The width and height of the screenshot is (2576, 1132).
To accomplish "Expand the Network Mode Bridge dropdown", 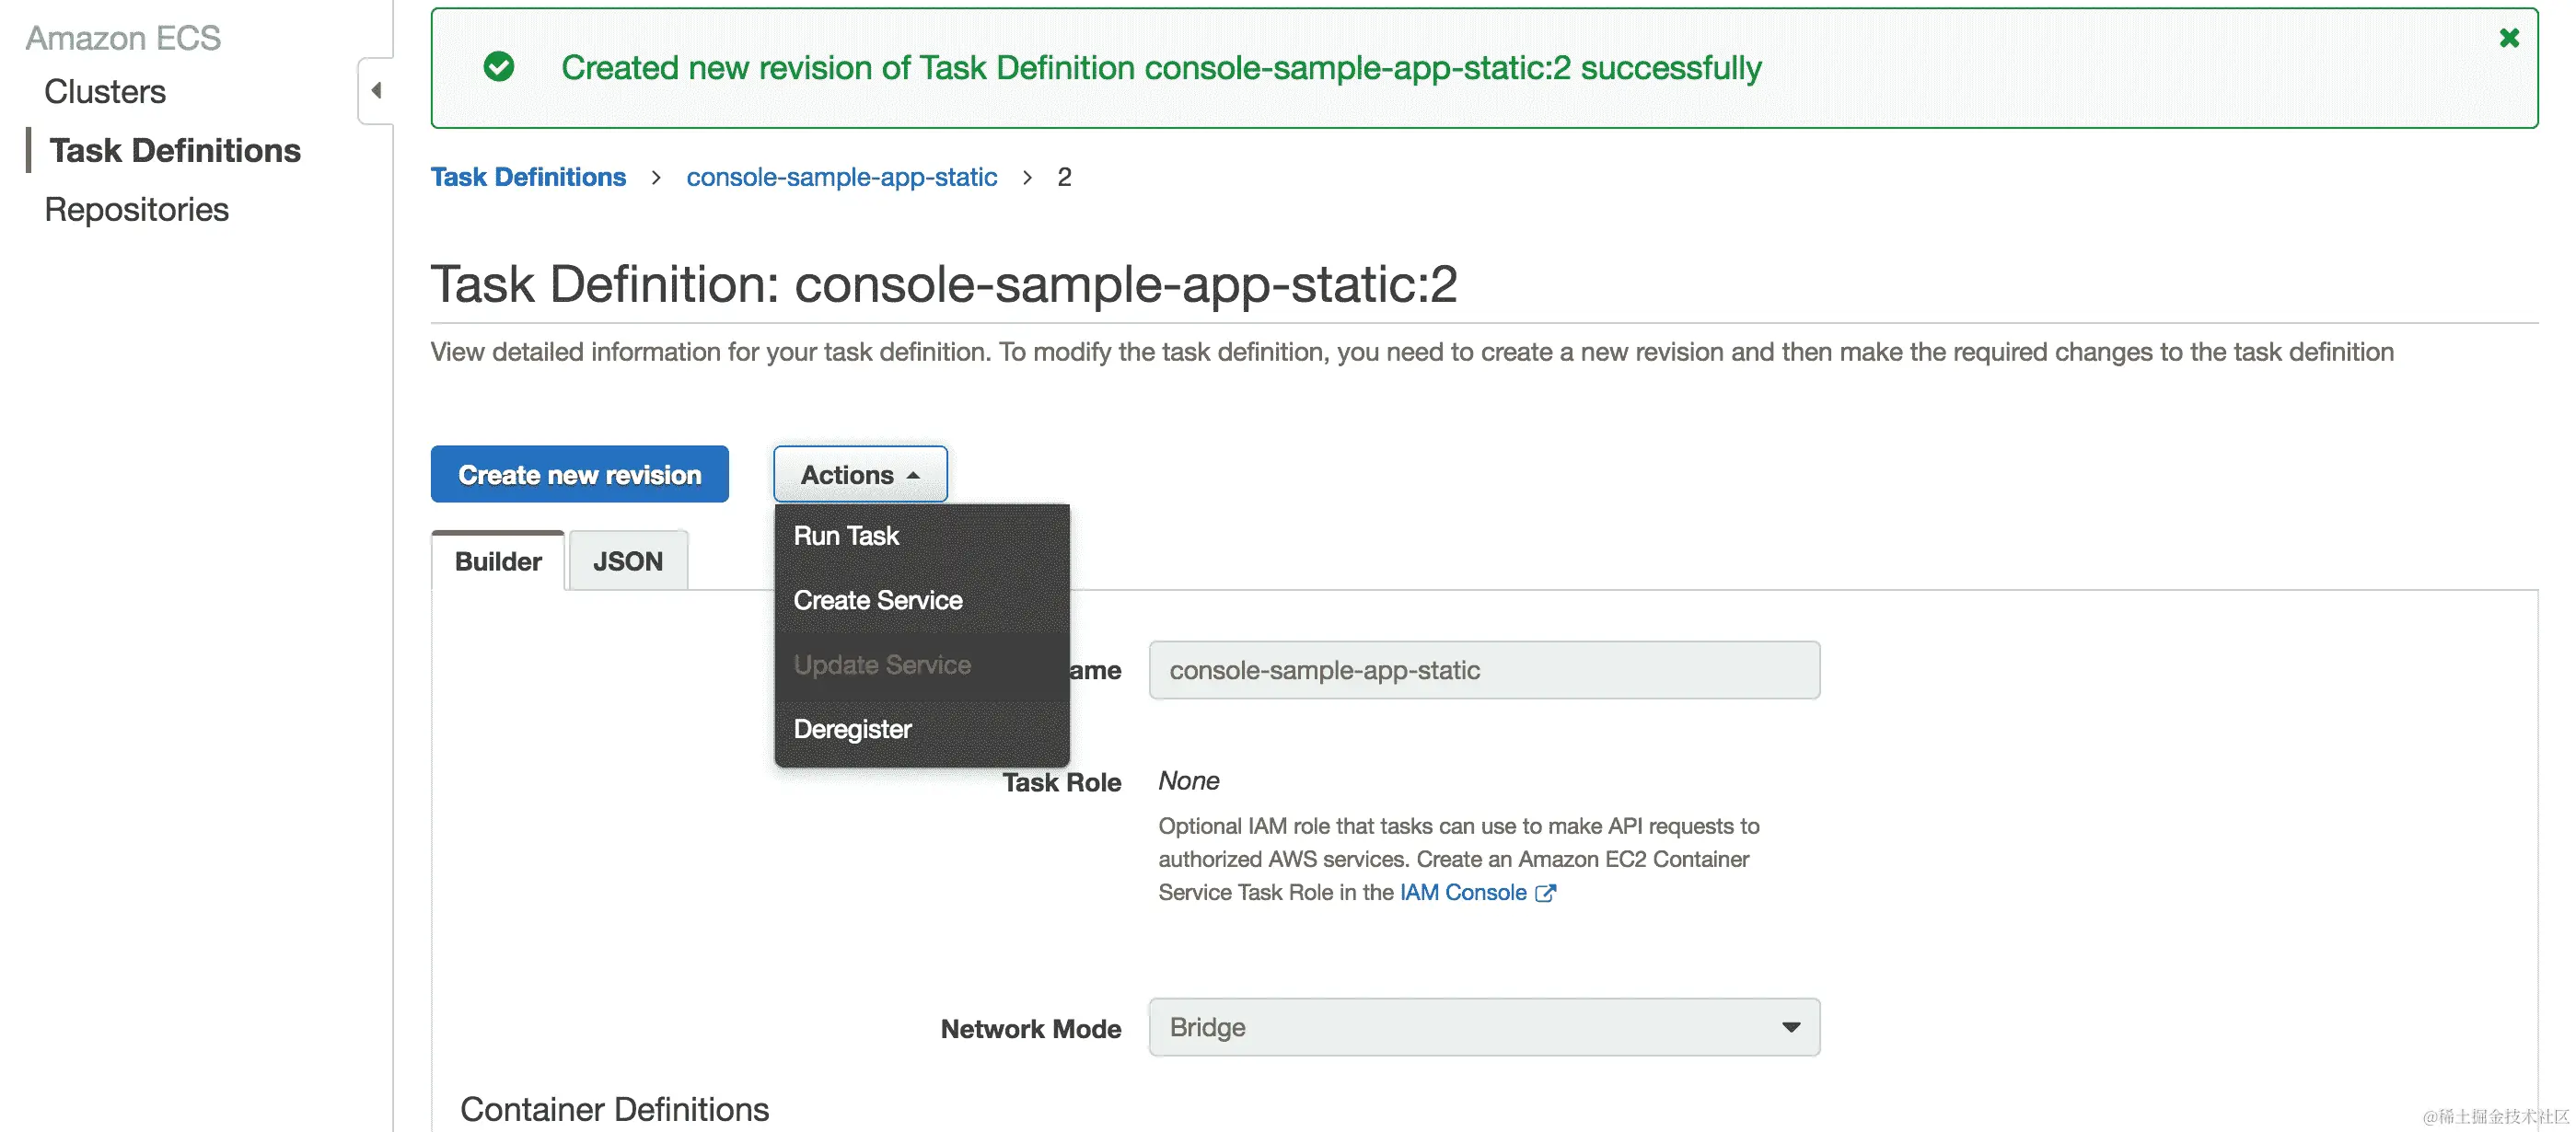I will [1483, 1027].
